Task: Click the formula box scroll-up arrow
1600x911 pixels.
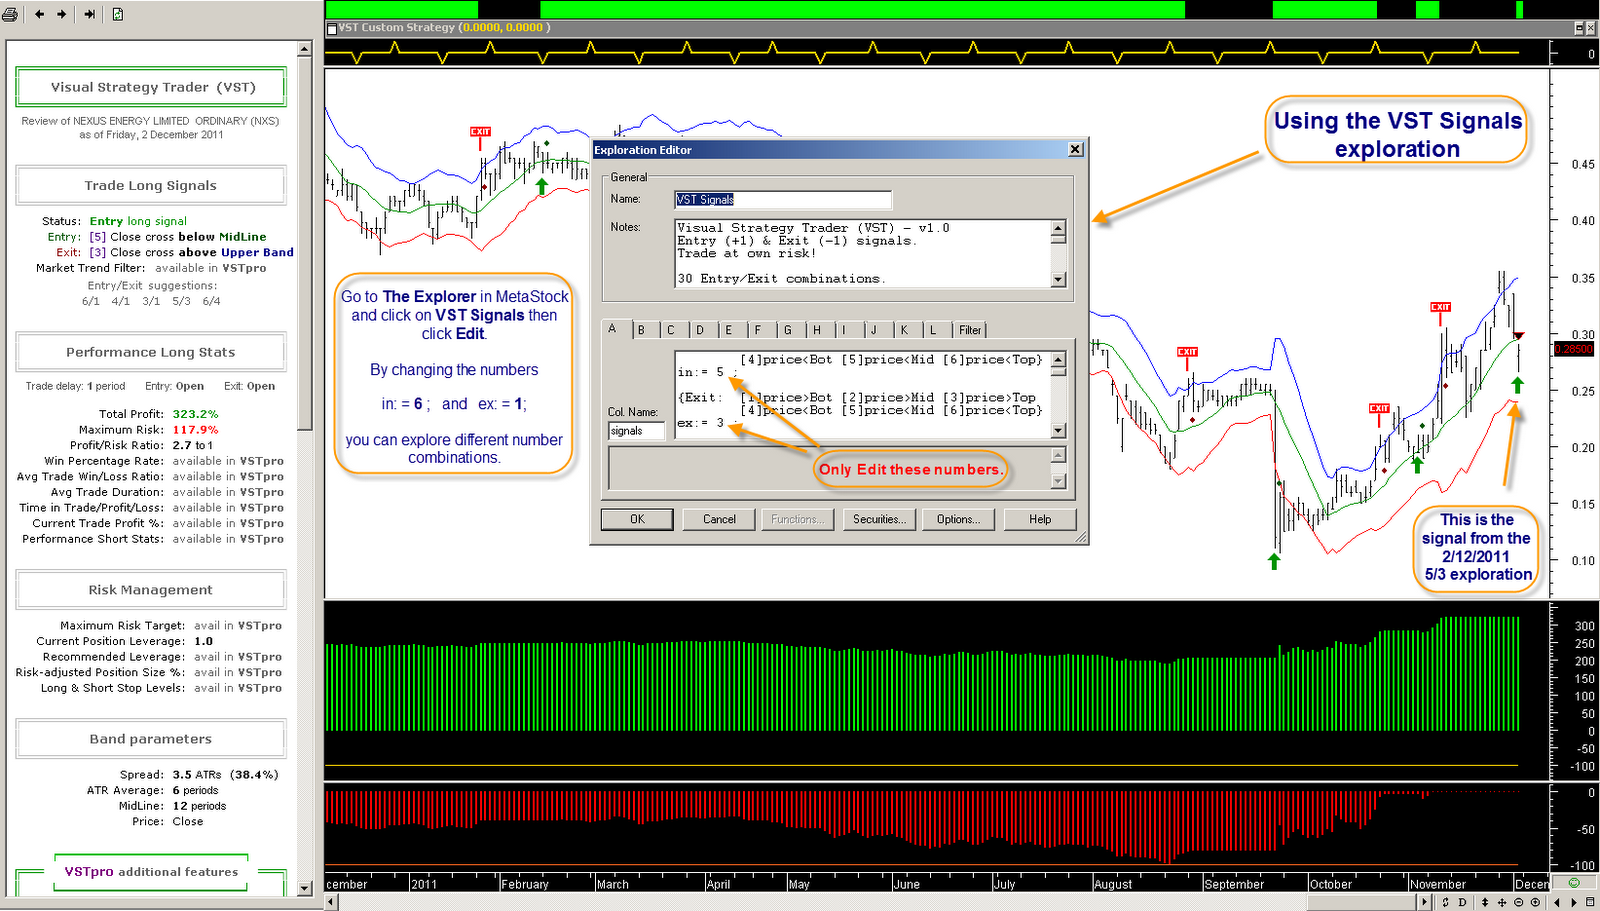Action: point(1059,358)
